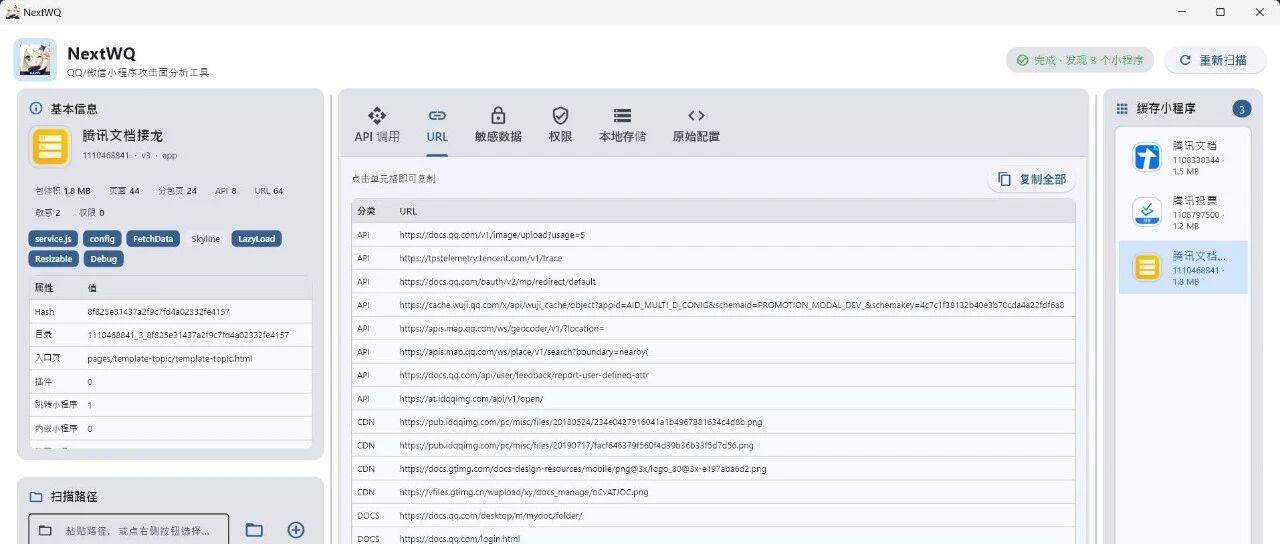
Task: Select the 腾讯文档 1108338344 mini program
Action: tap(1183, 158)
